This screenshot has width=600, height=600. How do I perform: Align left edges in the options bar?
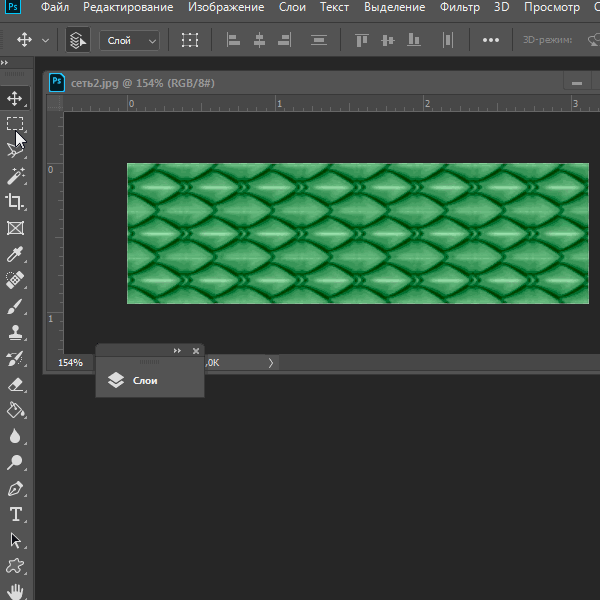(x=233, y=40)
